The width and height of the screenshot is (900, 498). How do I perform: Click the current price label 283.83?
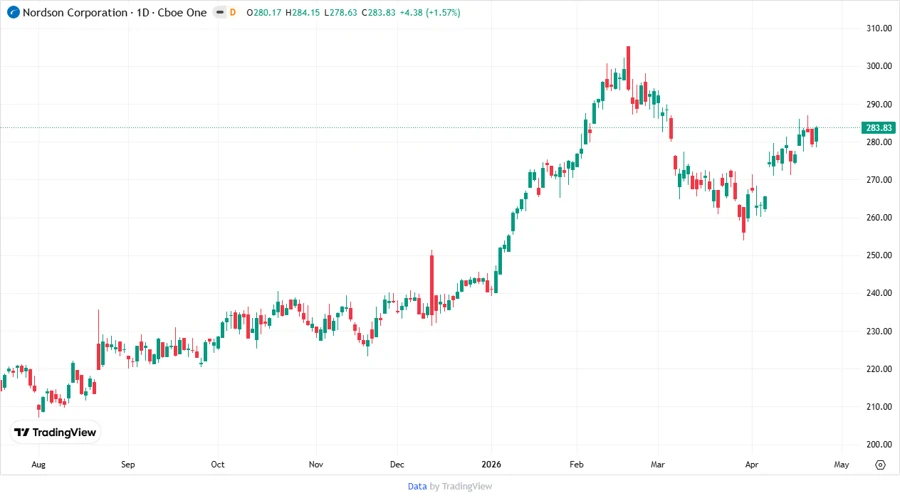(879, 128)
